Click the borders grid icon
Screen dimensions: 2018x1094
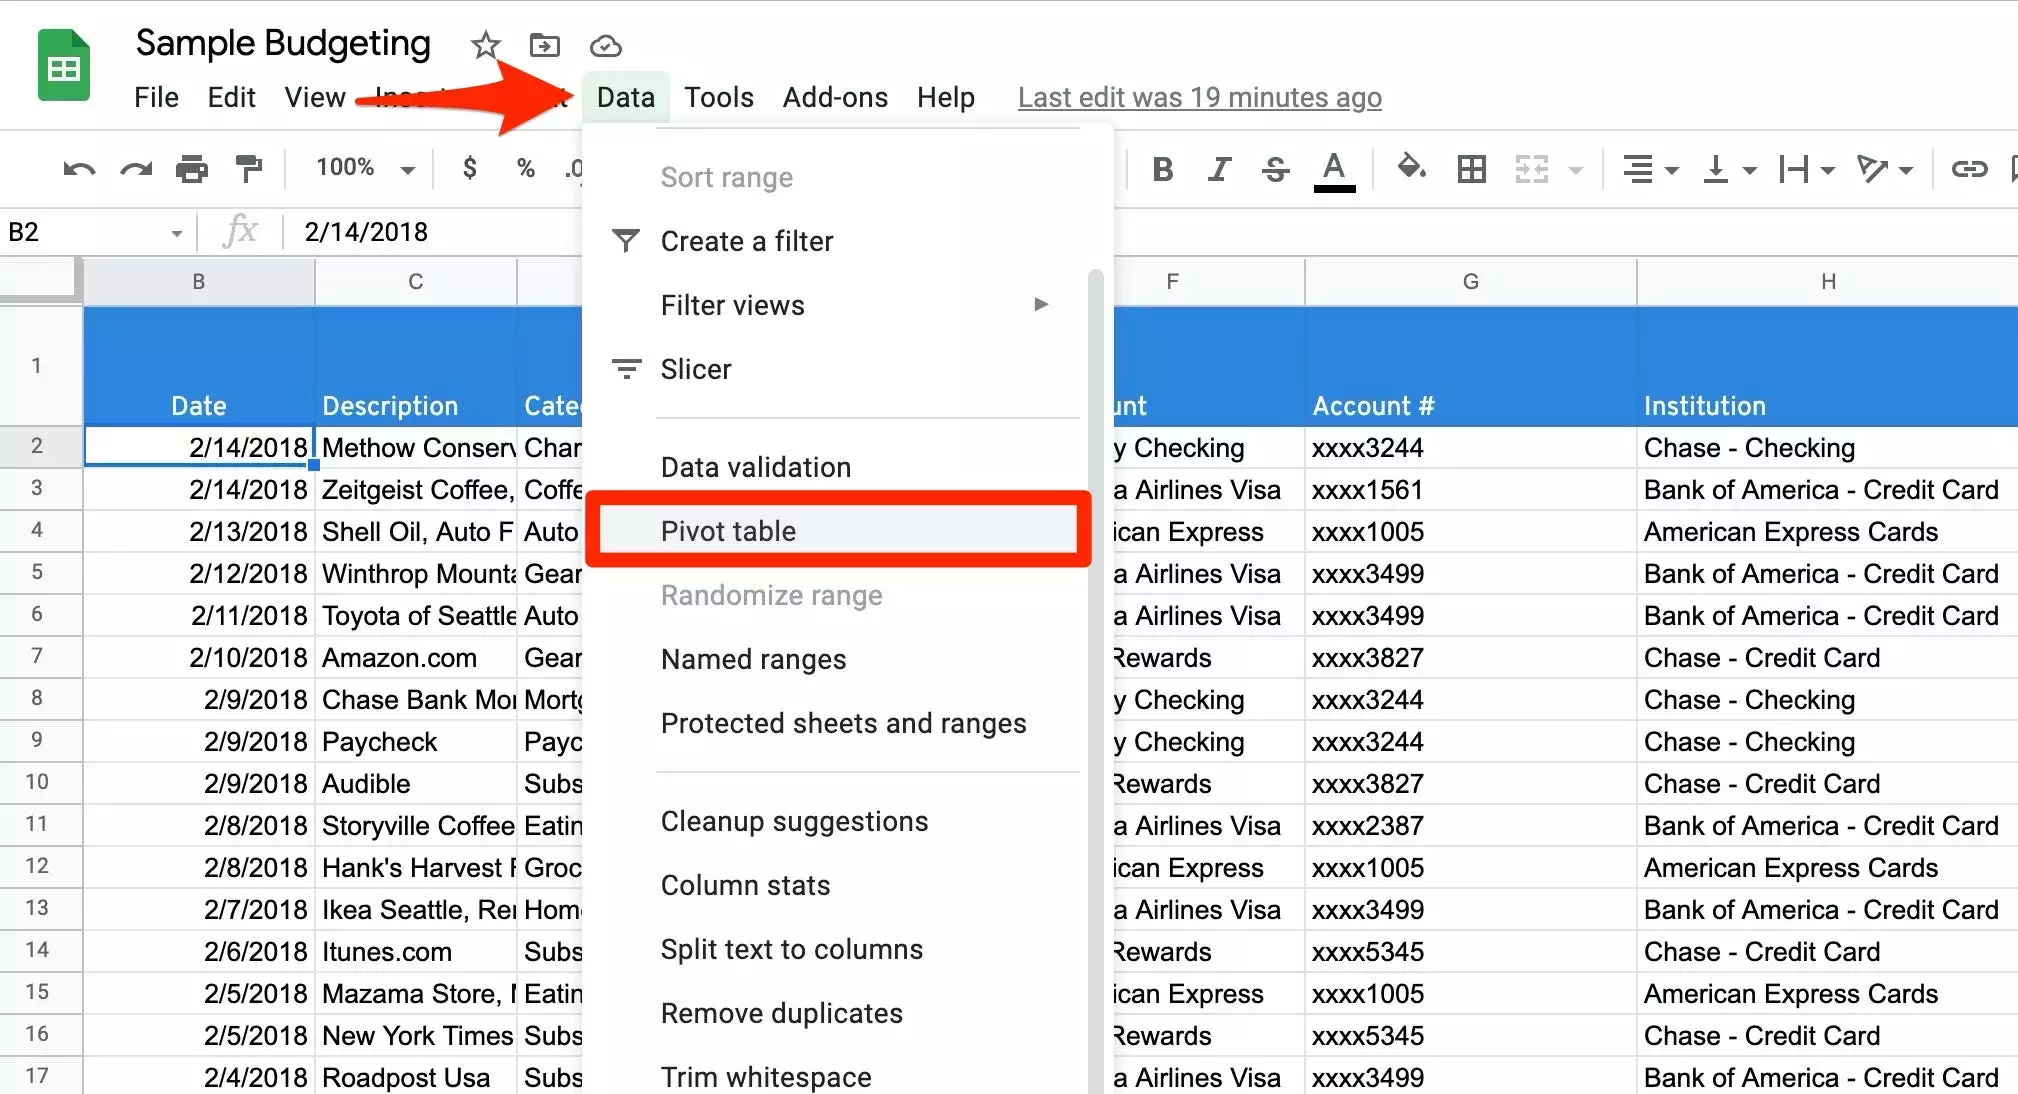pyautogui.click(x=1471, y=169)
